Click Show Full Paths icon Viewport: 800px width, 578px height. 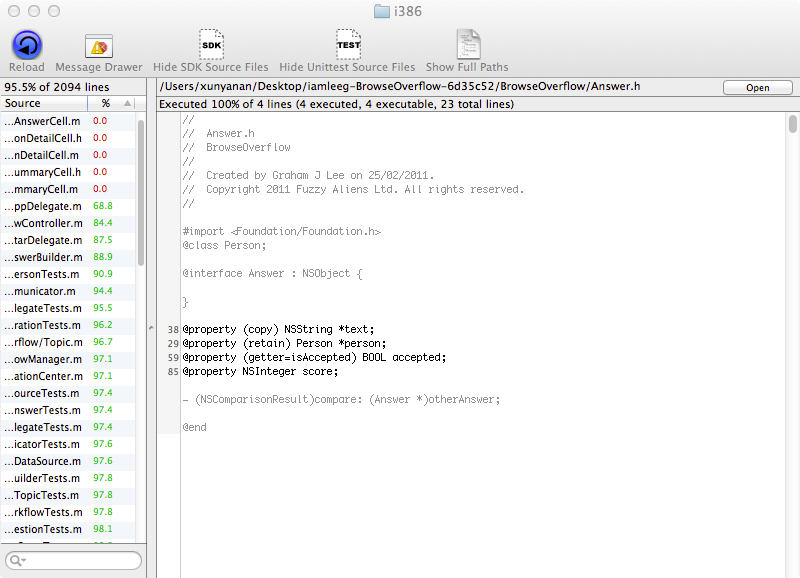(467, 44)
